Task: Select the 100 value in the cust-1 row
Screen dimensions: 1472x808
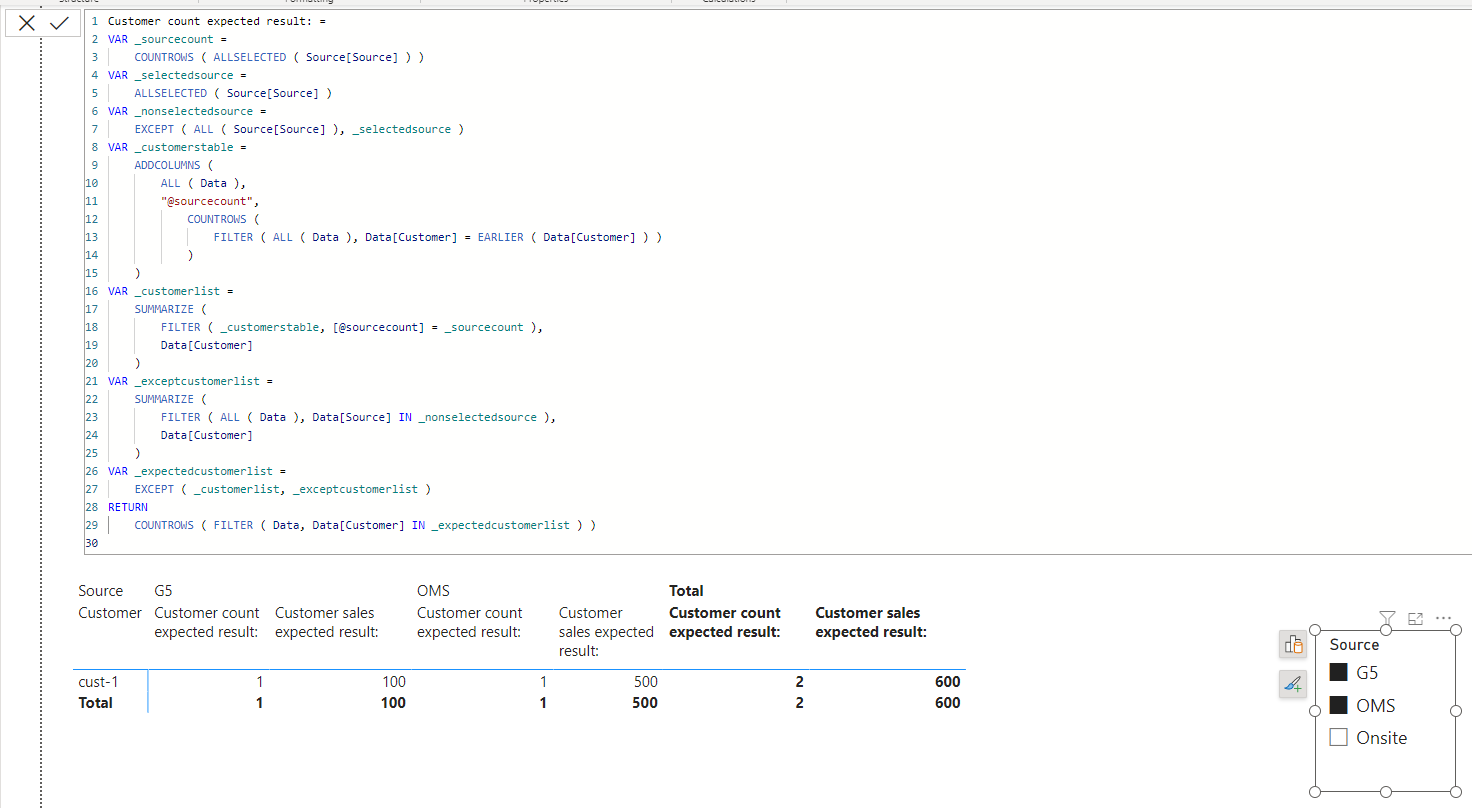Action: [x=394, y=682]
